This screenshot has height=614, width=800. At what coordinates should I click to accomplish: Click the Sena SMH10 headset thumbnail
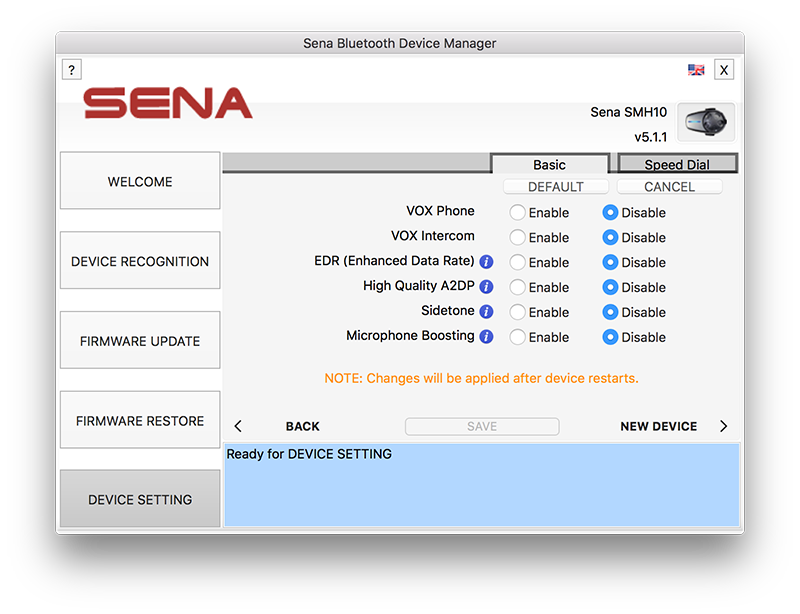pos(706,122)
